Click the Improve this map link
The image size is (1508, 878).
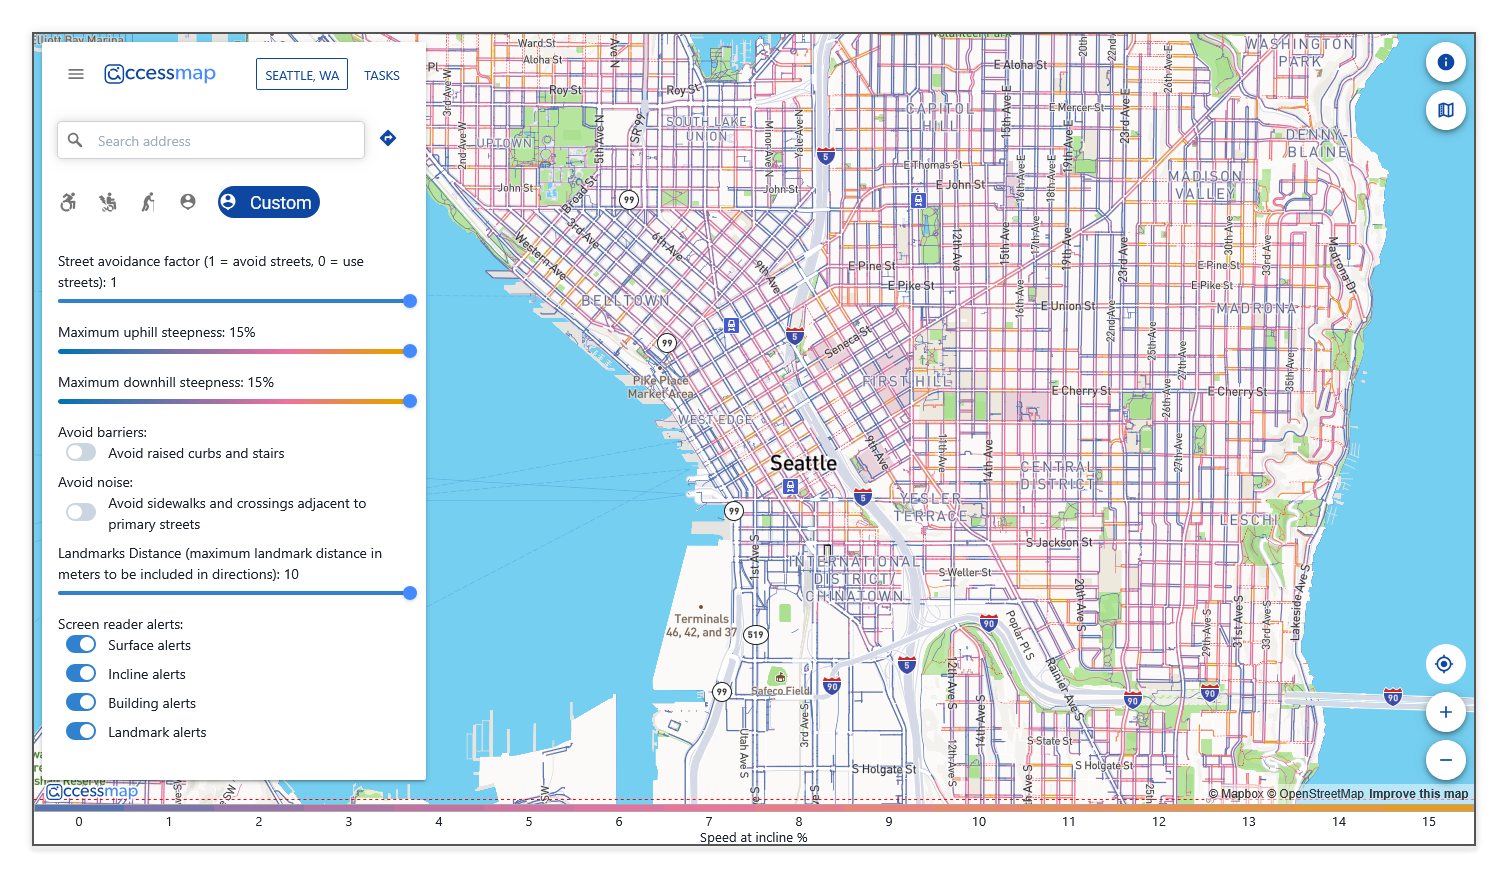[x=1419, y=793]
